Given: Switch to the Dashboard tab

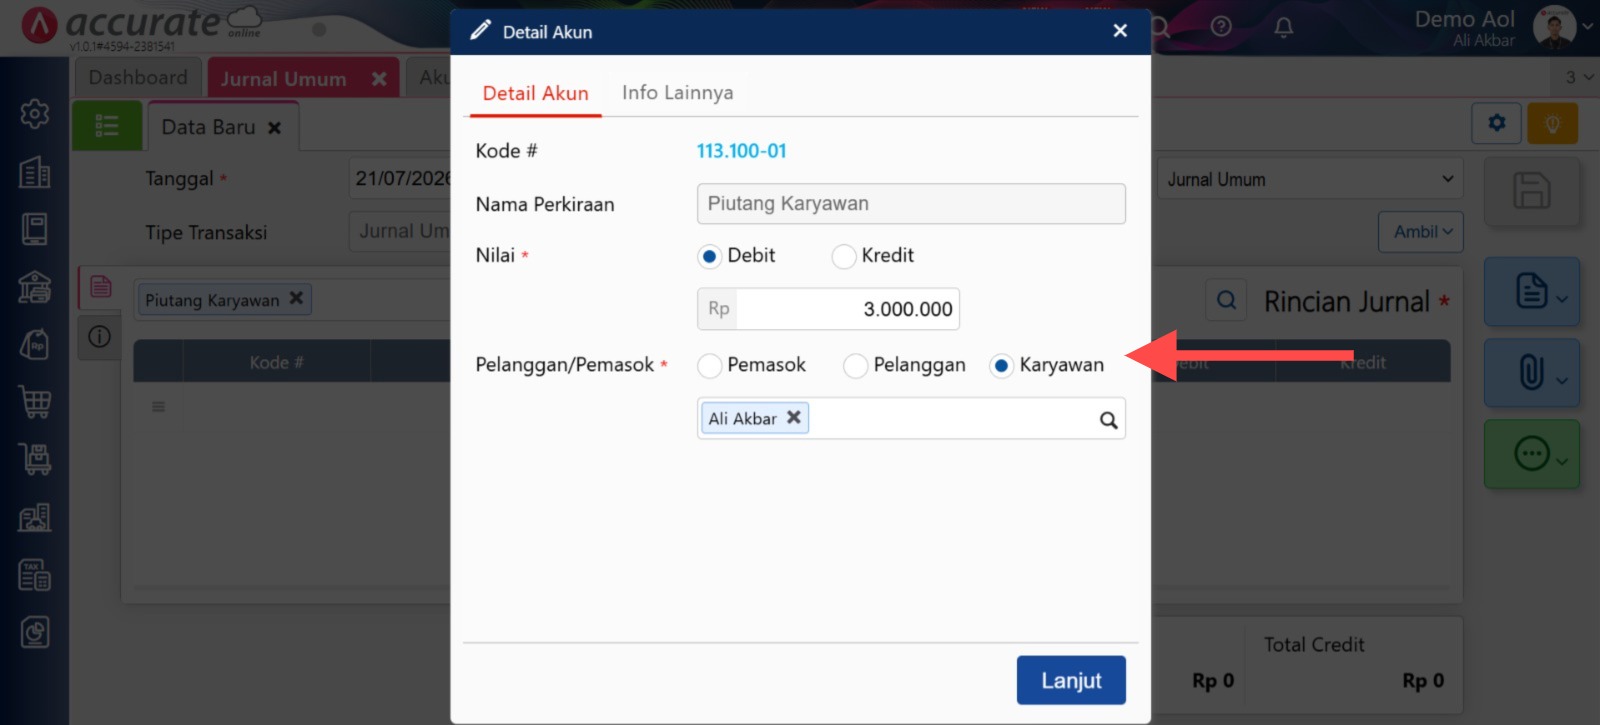Looking at the screenshot, I should [138, 77].
